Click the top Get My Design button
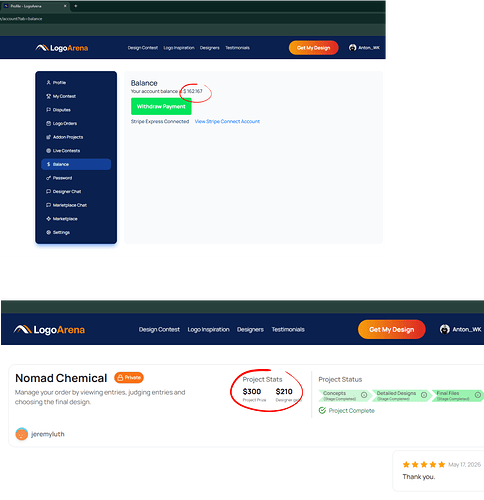Image resolution: width=484 pixels, height=500 pixels. pos(313,48)
